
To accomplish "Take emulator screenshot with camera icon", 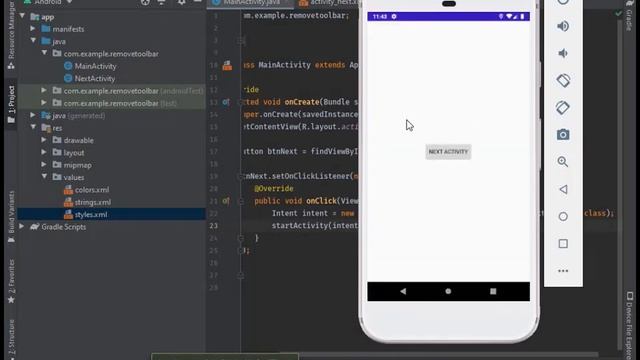I will pyautogui.click(x=563, y=135).
